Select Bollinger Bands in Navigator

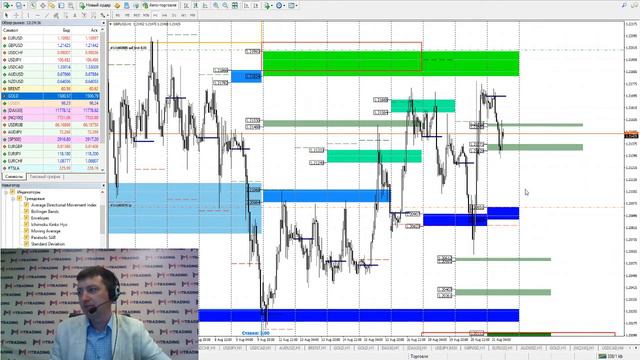click(45, 211)
